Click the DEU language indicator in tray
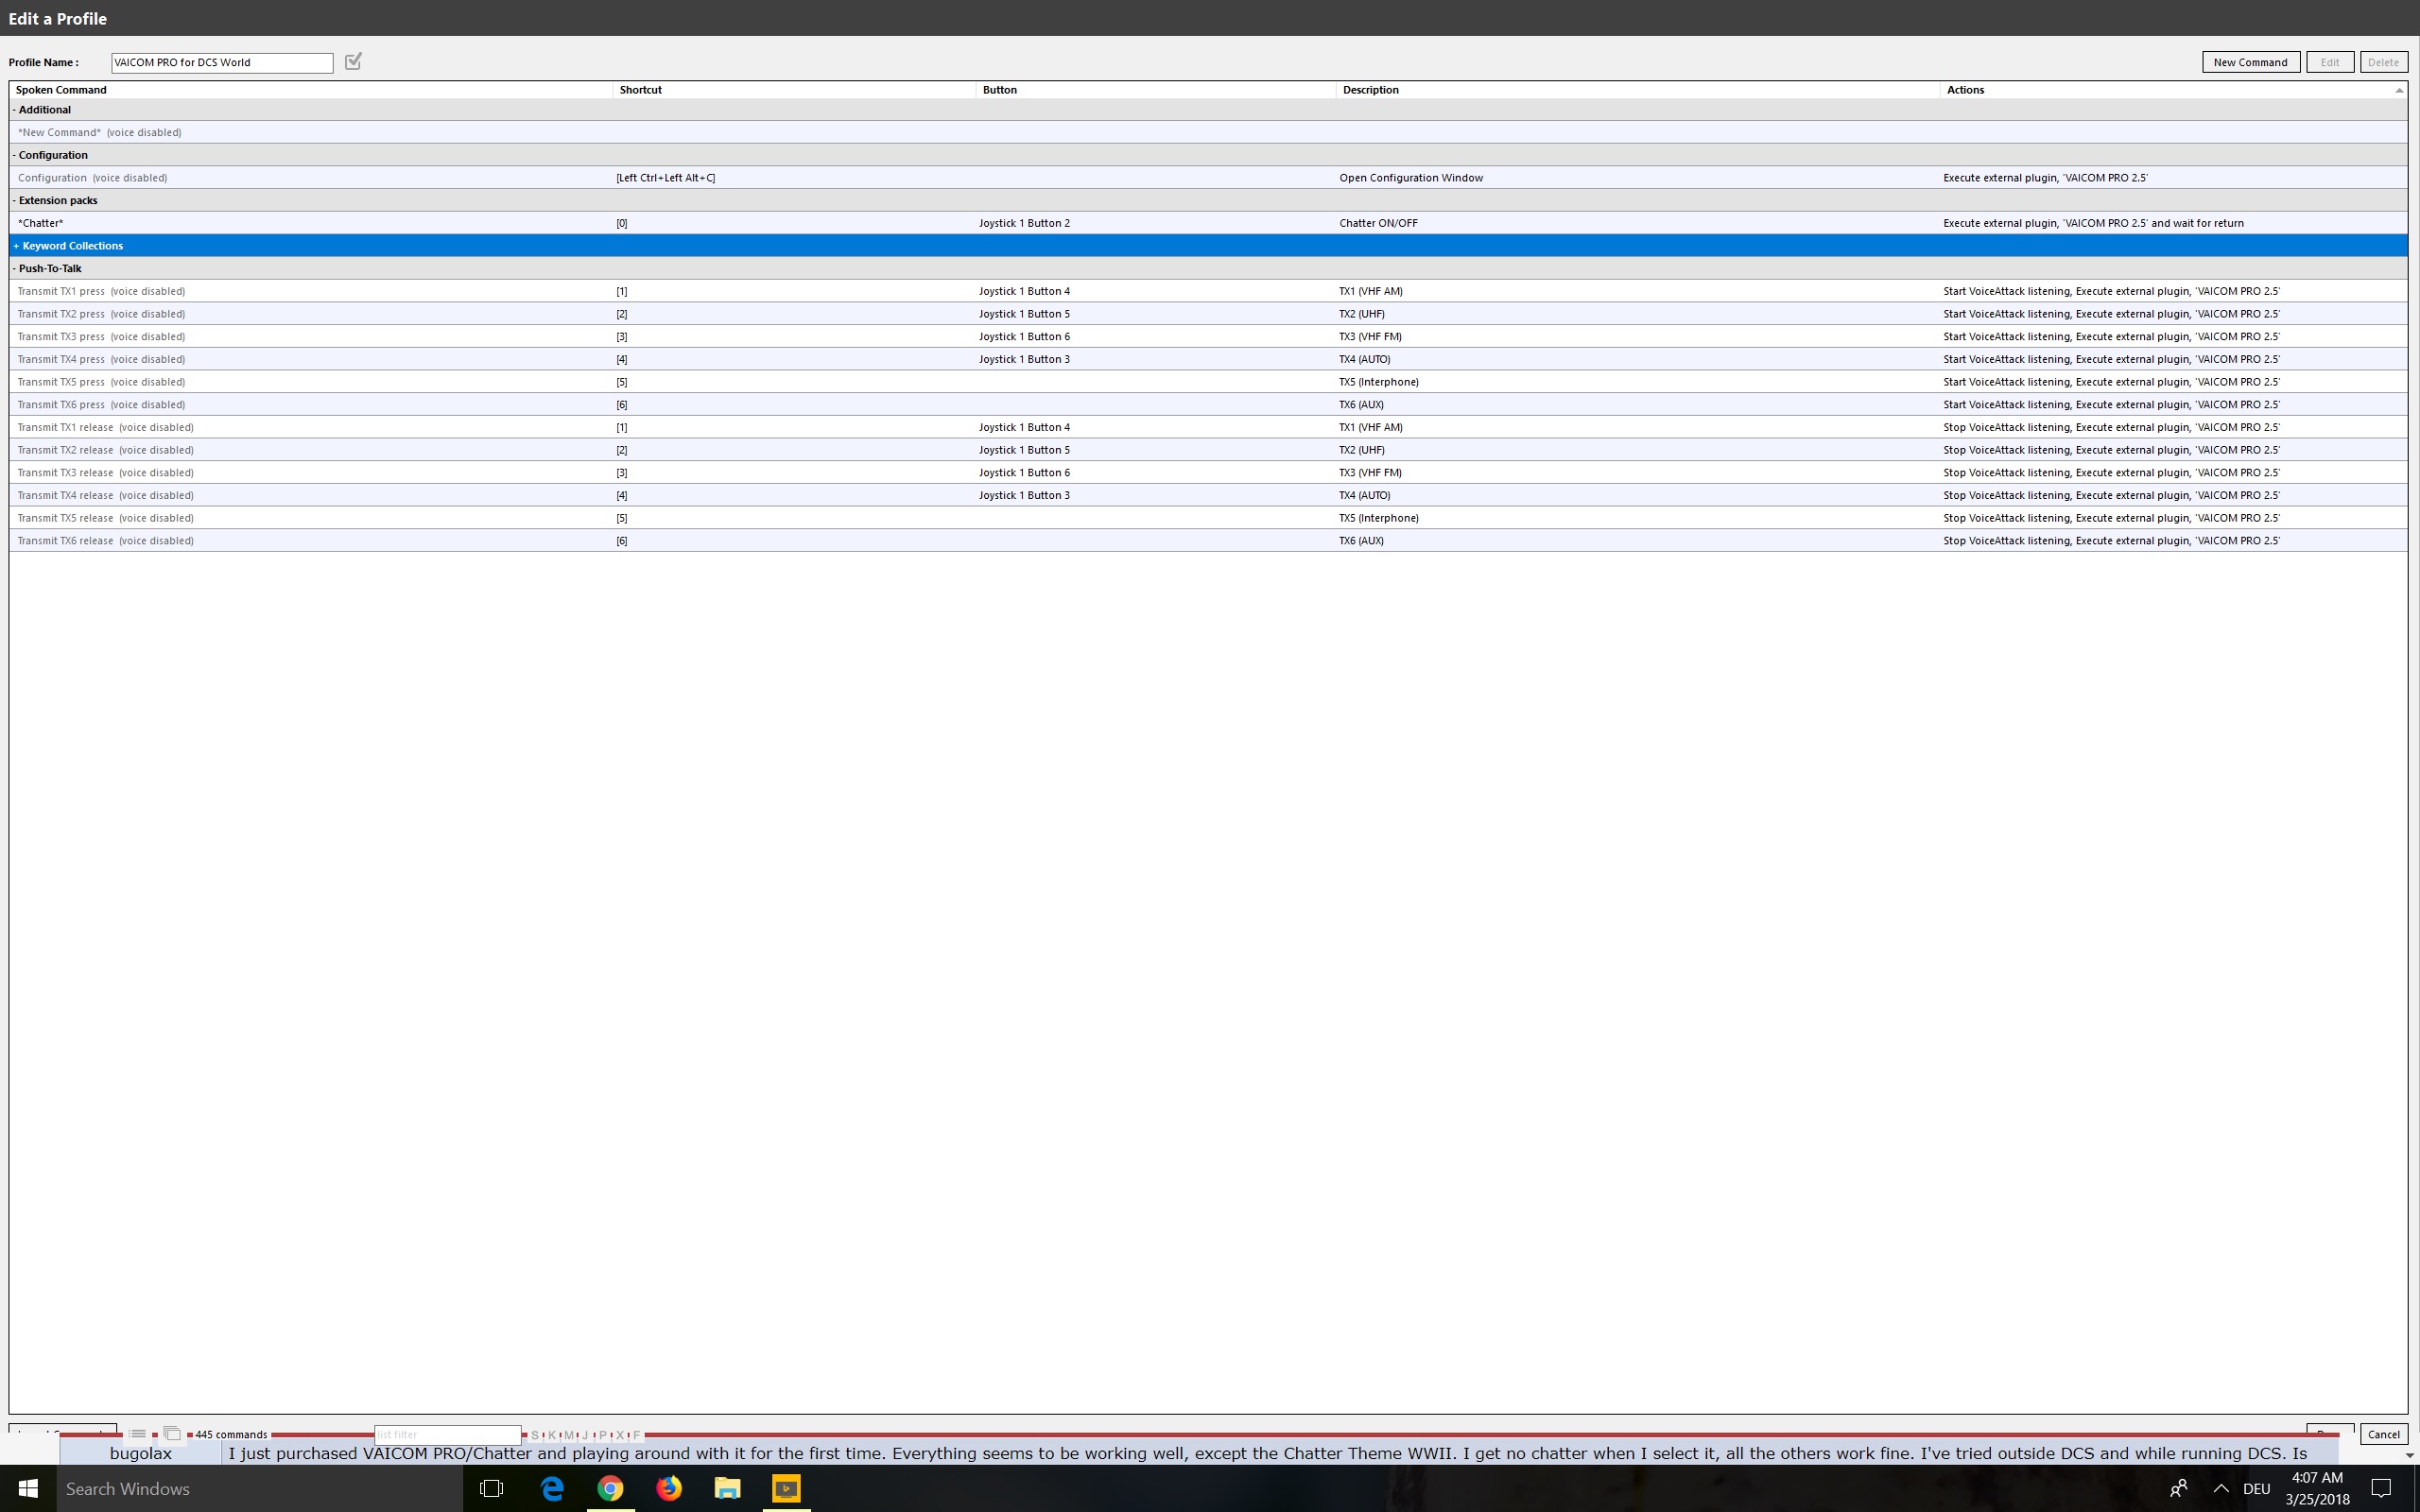 [2256, 1489]
